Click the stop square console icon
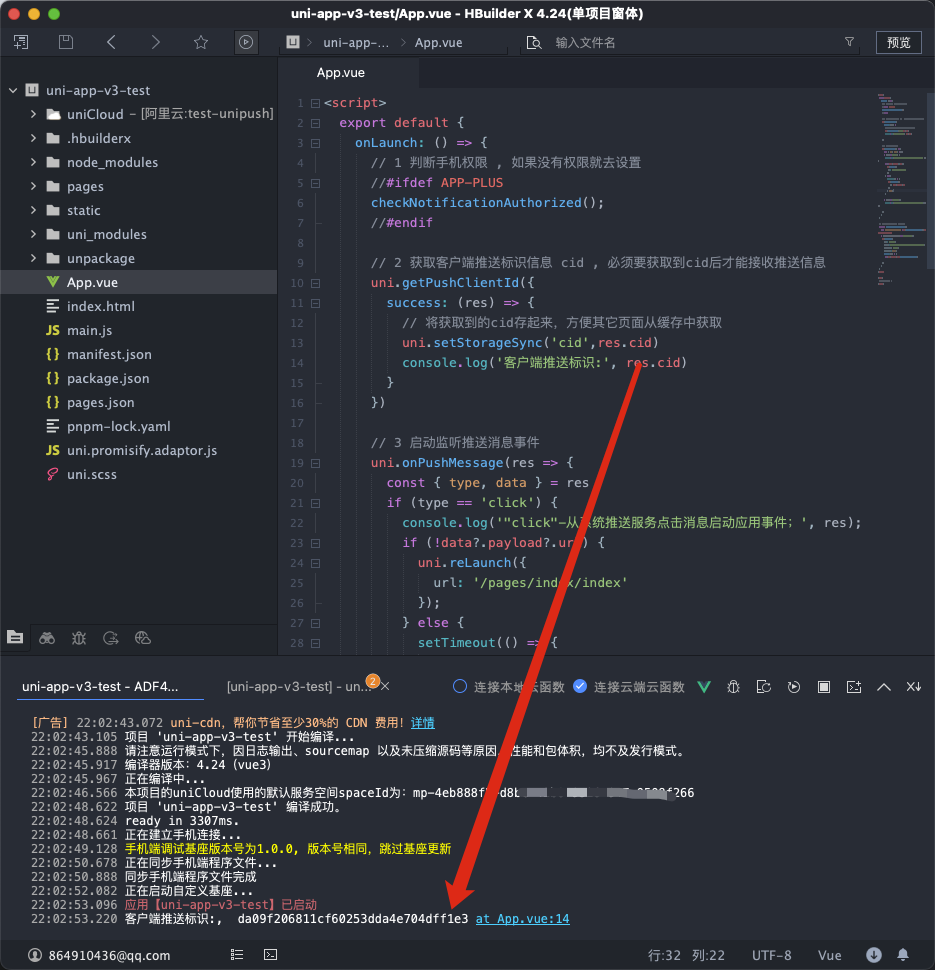The image size is (935, 970). coord(824,687)
